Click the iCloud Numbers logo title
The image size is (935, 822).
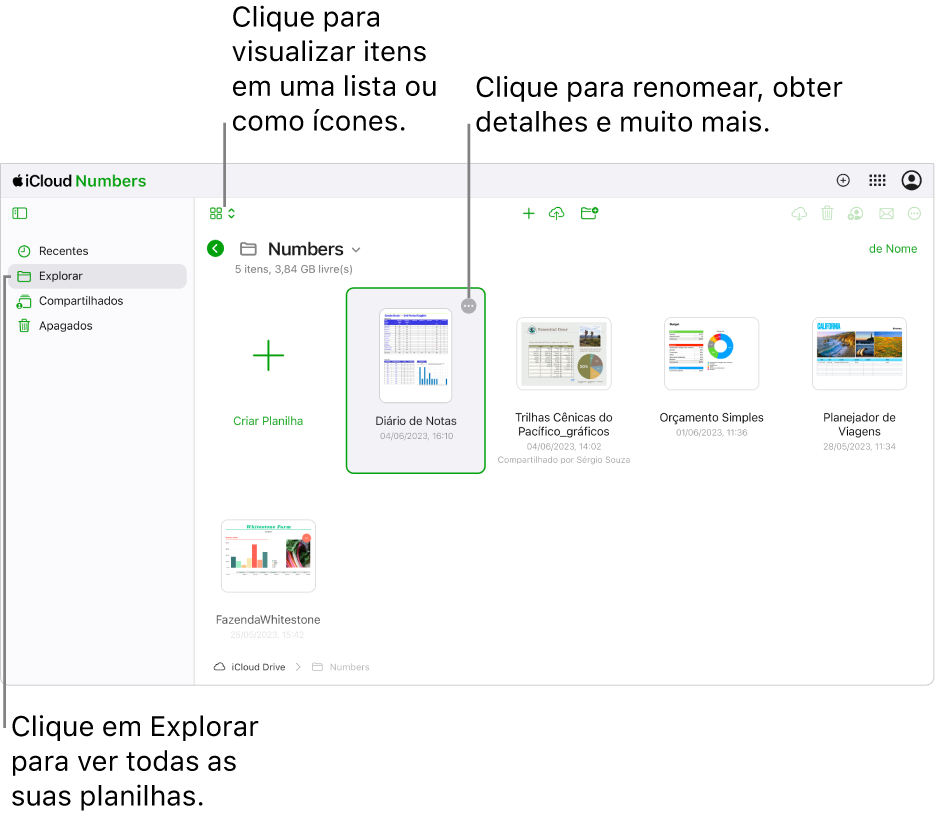pyautogui.click(x=79, y=181)
